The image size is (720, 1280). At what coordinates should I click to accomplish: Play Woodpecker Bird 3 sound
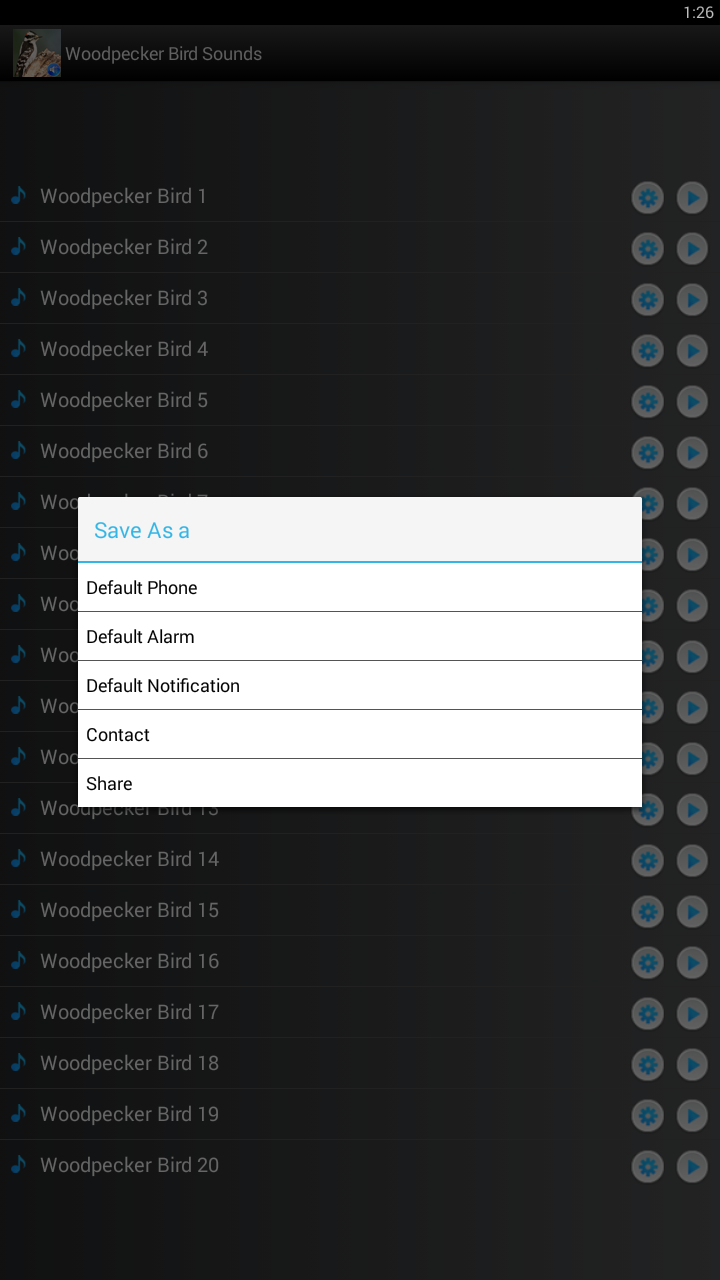692,300
